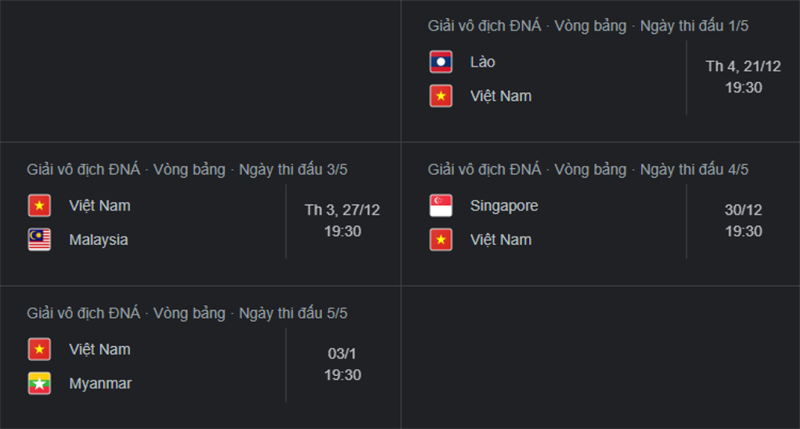800x429 pixels.
Task: Click the Malaysia flag icon
Action: pyautogui.click(x=39, y=240)
